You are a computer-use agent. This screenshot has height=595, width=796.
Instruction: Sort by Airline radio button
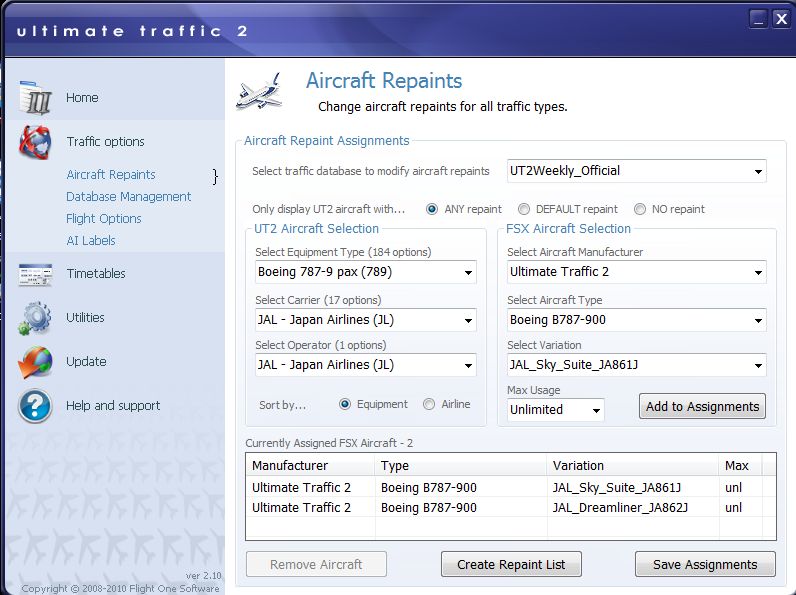429,404
